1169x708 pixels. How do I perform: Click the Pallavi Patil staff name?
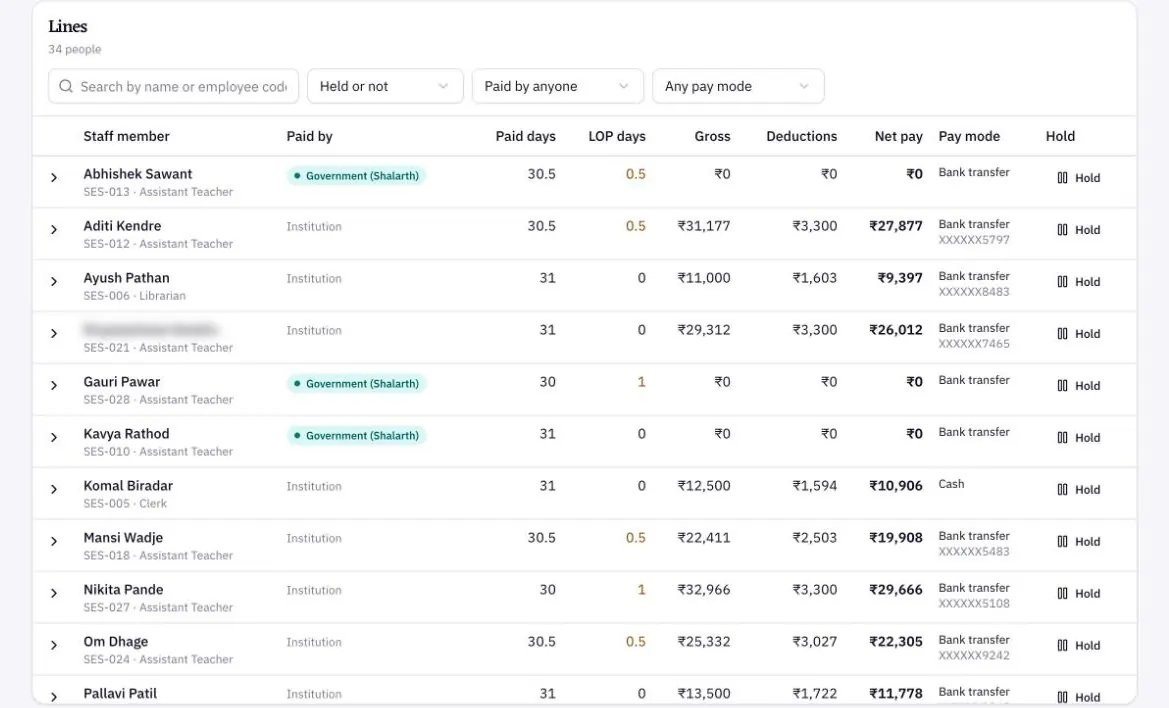click(120, 694)
